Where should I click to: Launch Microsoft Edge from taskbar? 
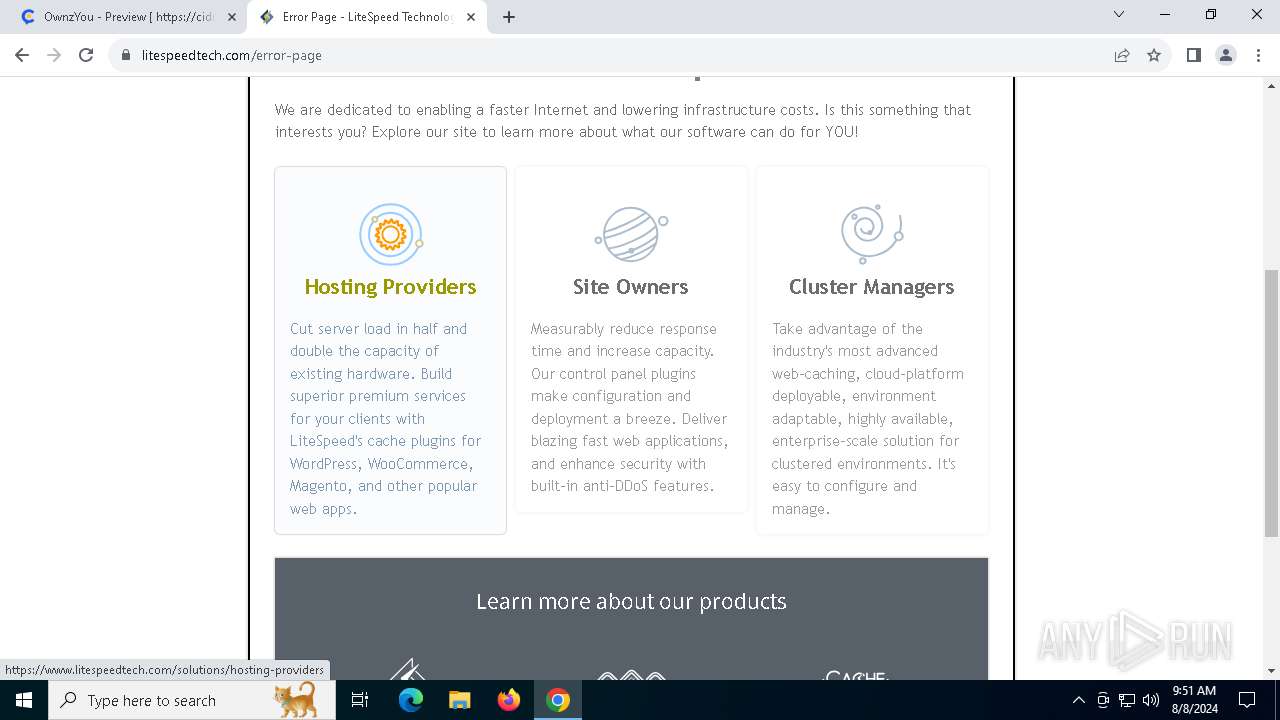411,700
